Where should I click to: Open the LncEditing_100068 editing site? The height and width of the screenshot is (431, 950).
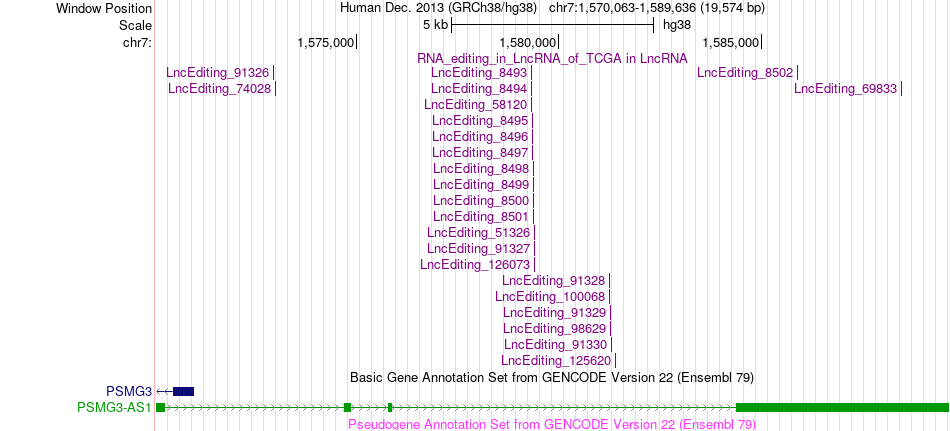click(550, 296)
